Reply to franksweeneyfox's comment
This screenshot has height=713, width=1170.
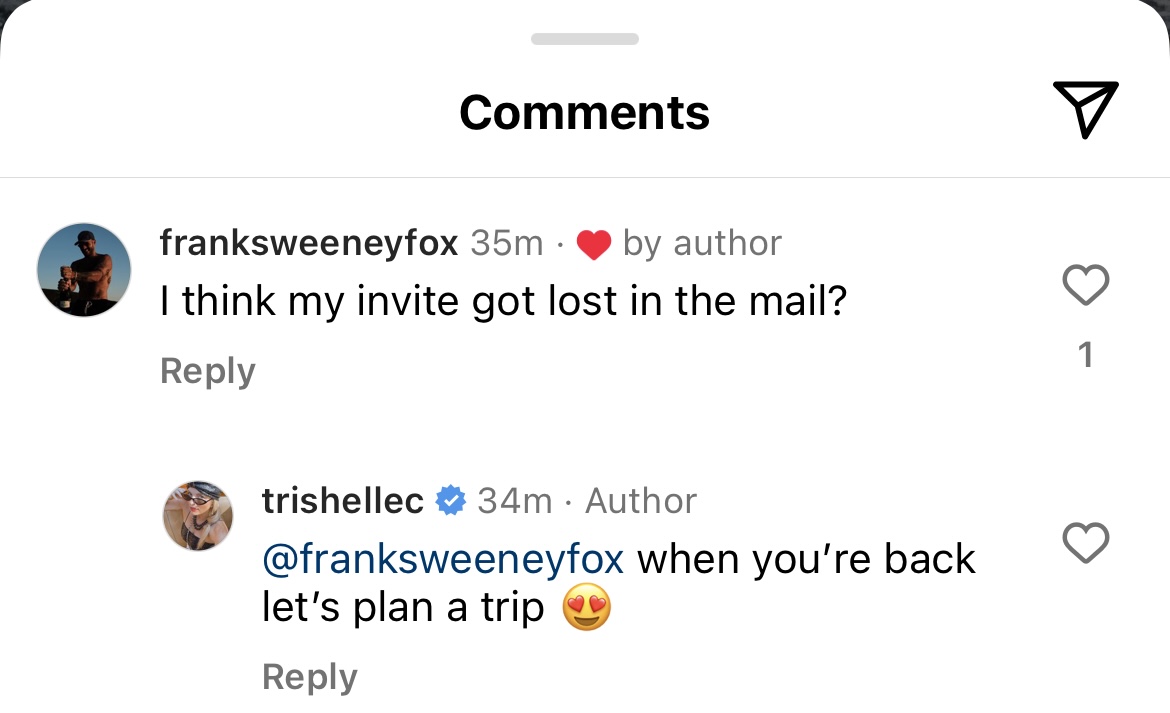[x=207, y=371]
